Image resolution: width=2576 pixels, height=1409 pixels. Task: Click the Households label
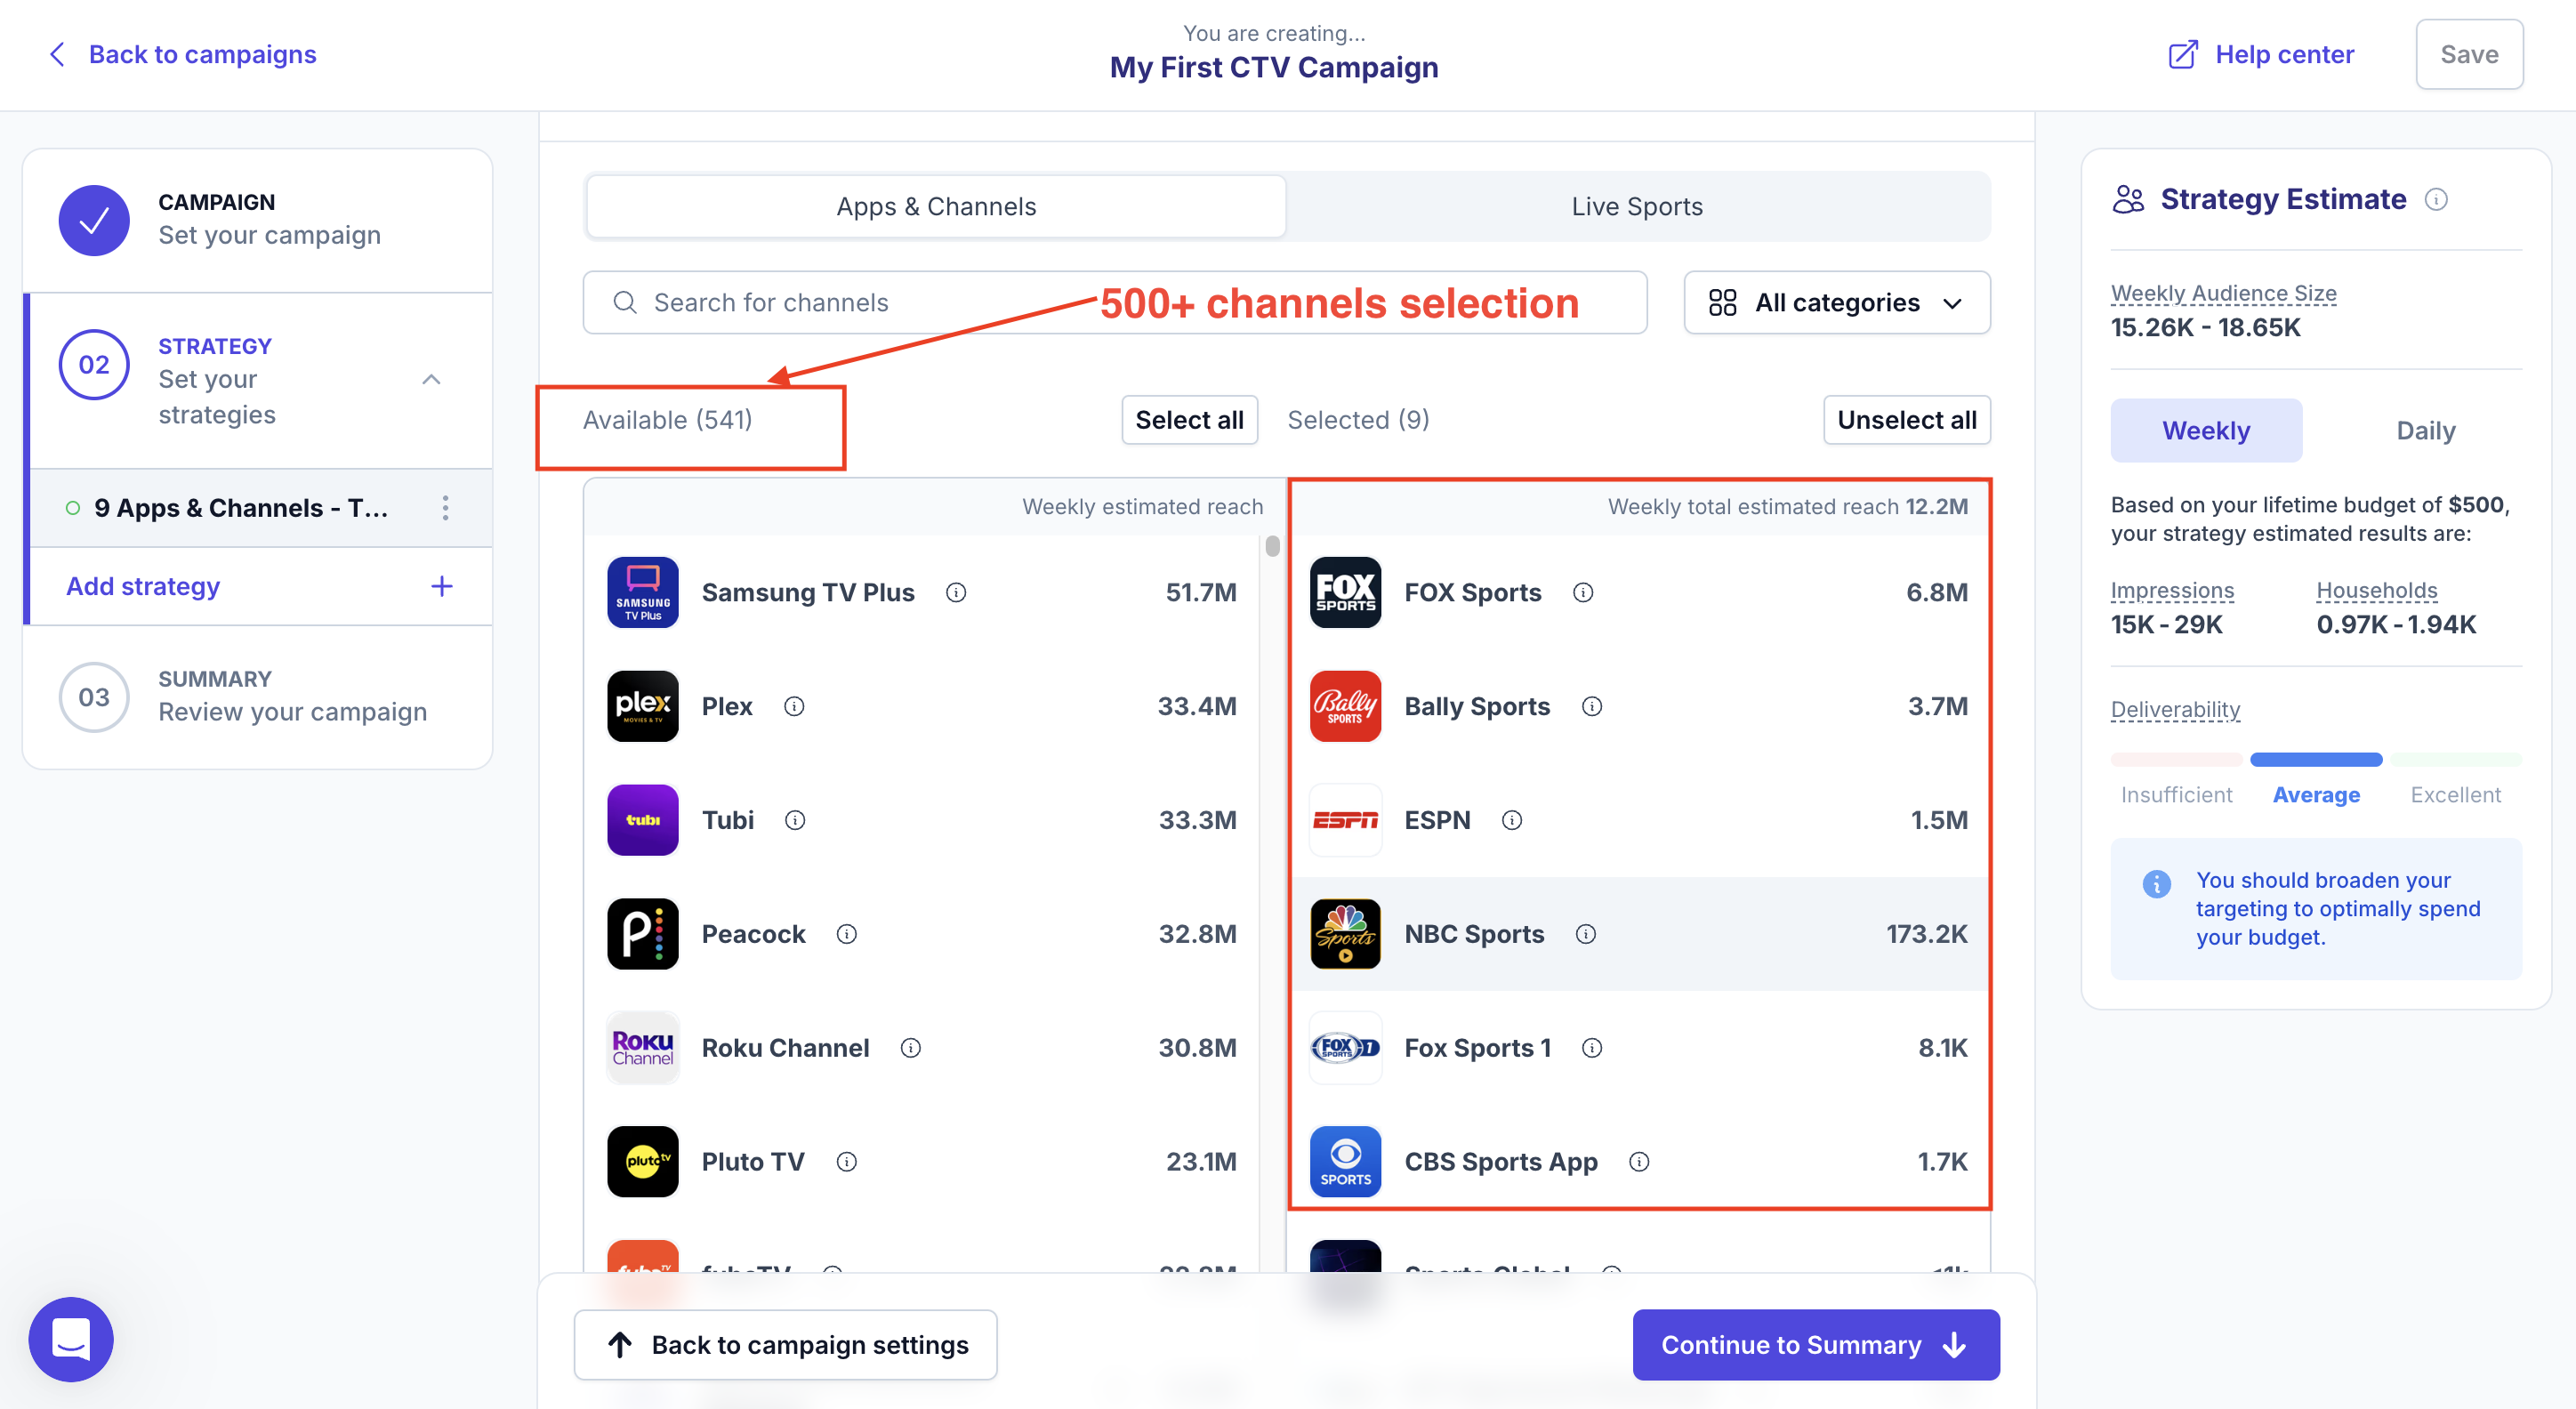(2377, 591)
